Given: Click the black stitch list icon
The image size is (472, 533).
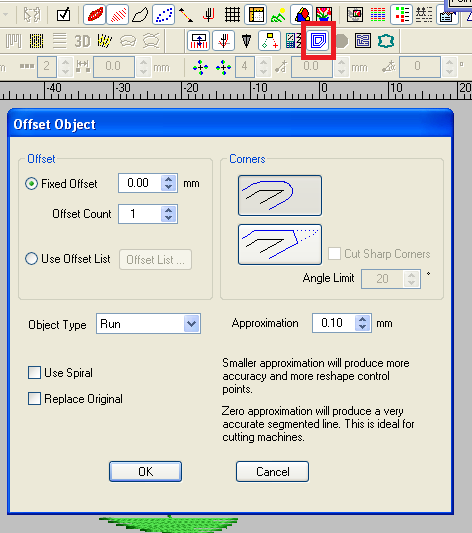Looking at the screenshot, I should [x=424, y=15].
